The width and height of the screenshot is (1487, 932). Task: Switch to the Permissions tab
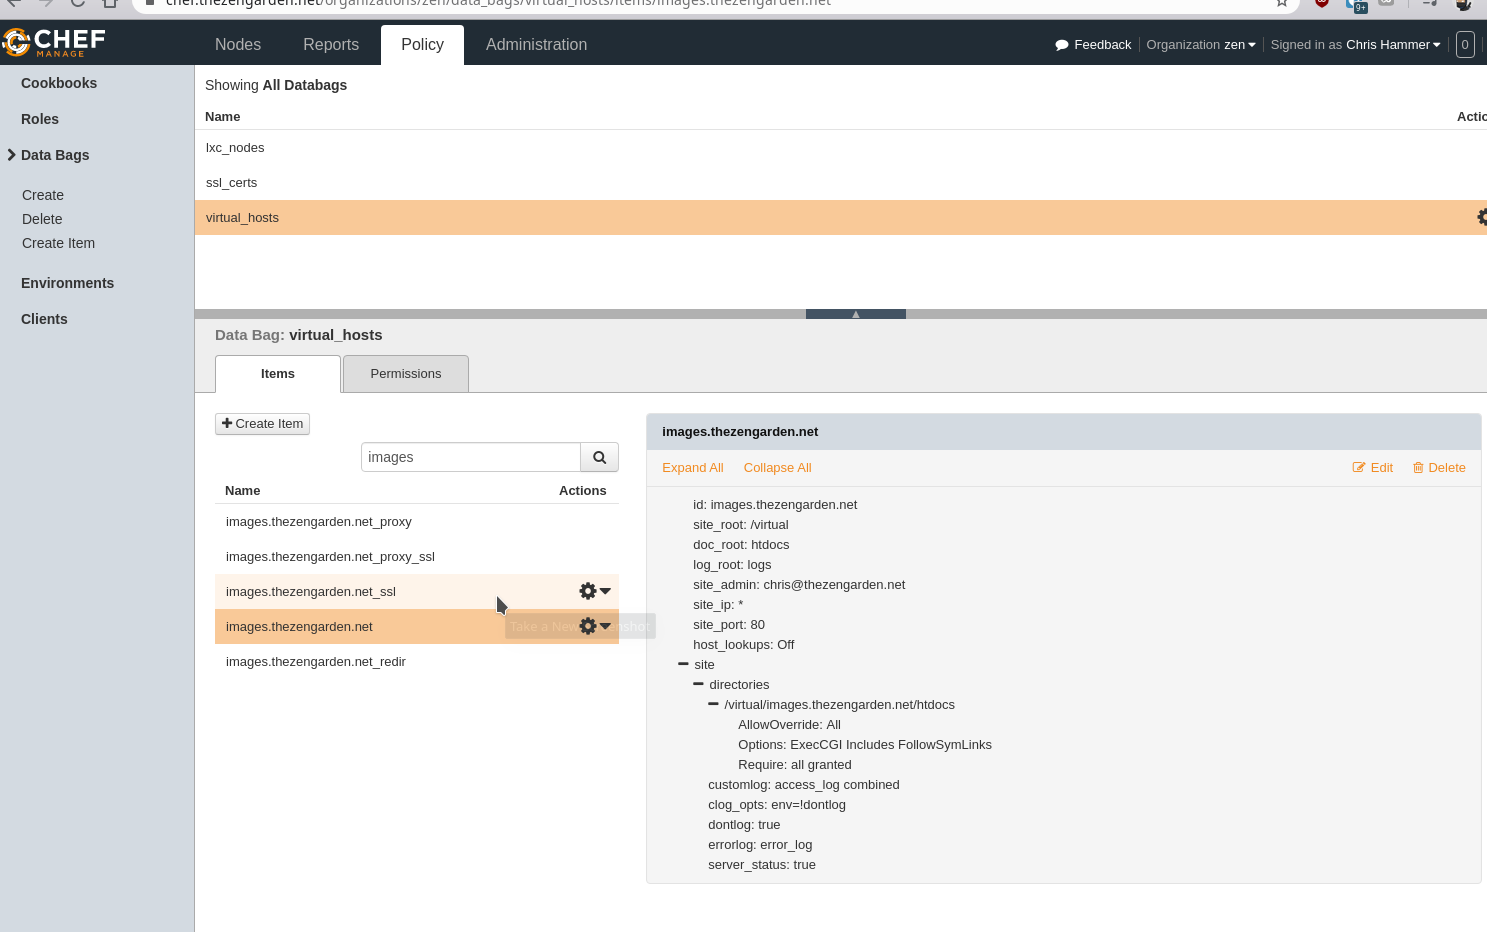coord(406,374)
